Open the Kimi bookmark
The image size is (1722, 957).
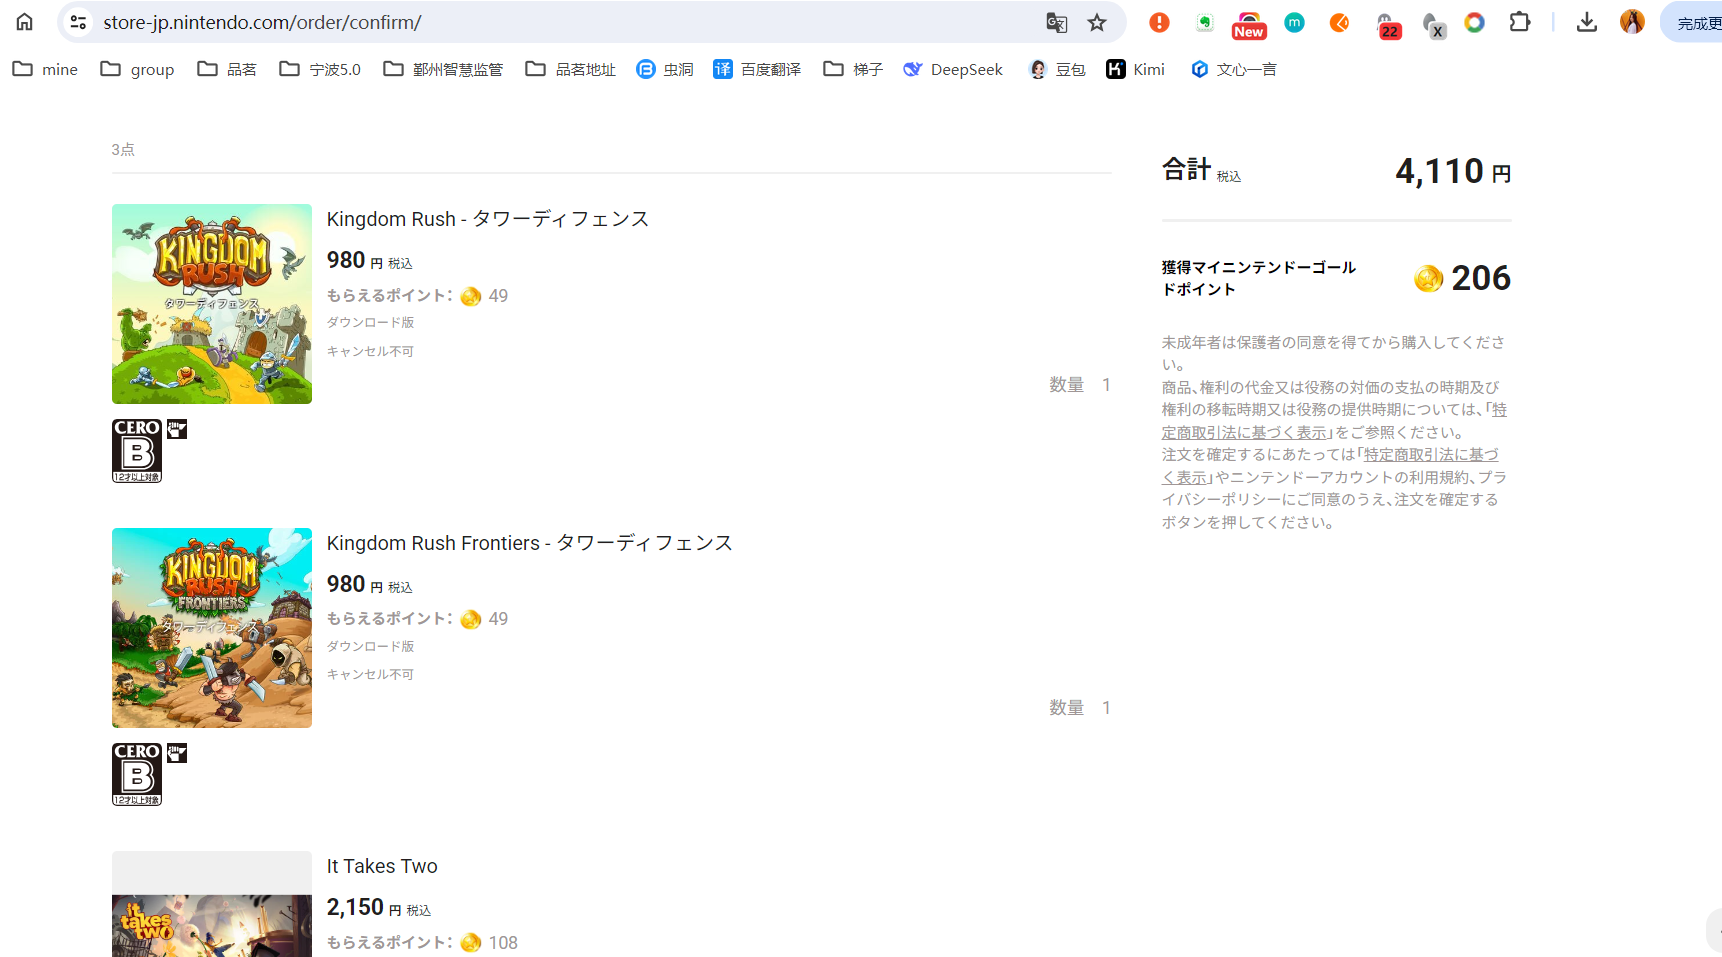1135,69
